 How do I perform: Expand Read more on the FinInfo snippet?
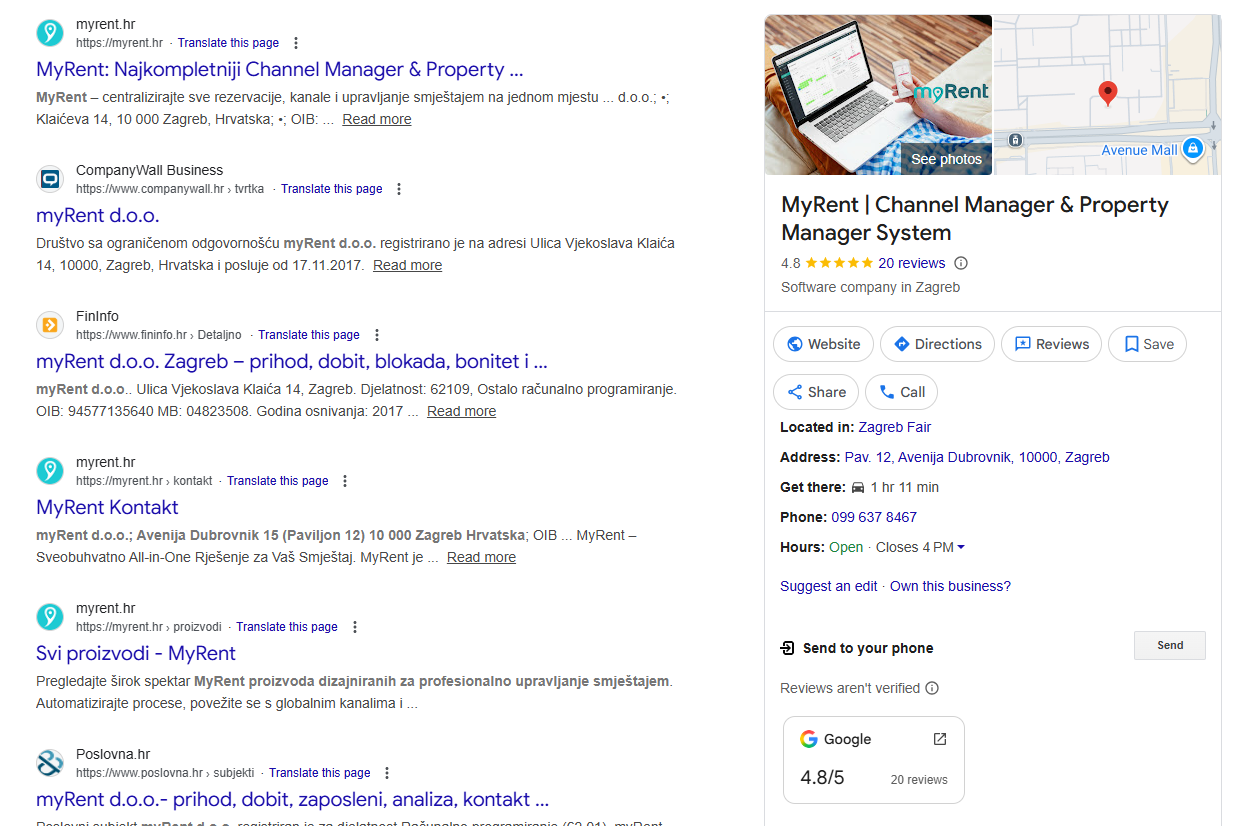click(x=461, y=411)
